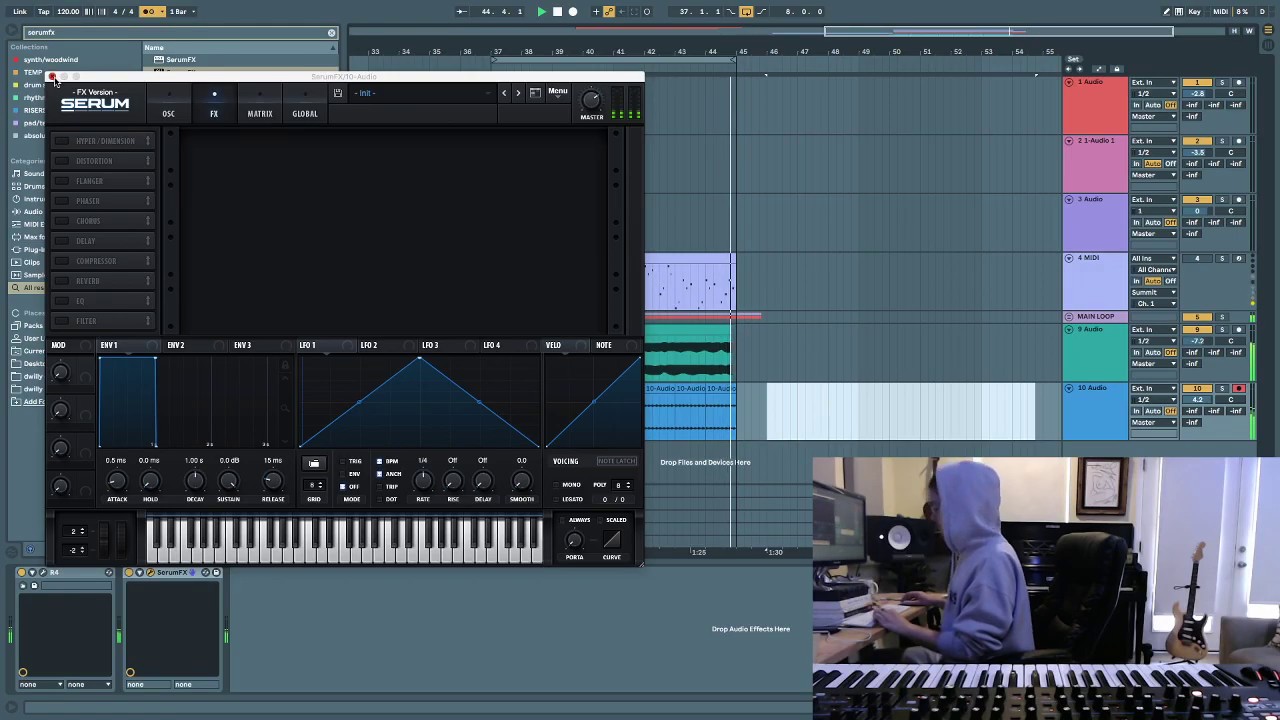Screen dimensions: 1280x720
Task: Open the Serum Menu button
Action: click(557, 92)
